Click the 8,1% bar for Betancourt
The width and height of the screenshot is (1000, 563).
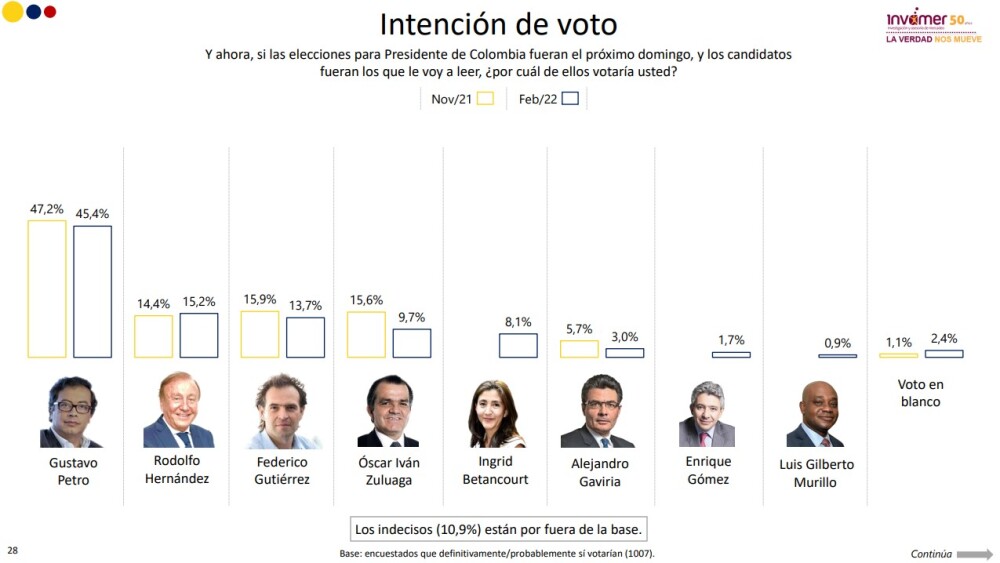pos(518,346)
